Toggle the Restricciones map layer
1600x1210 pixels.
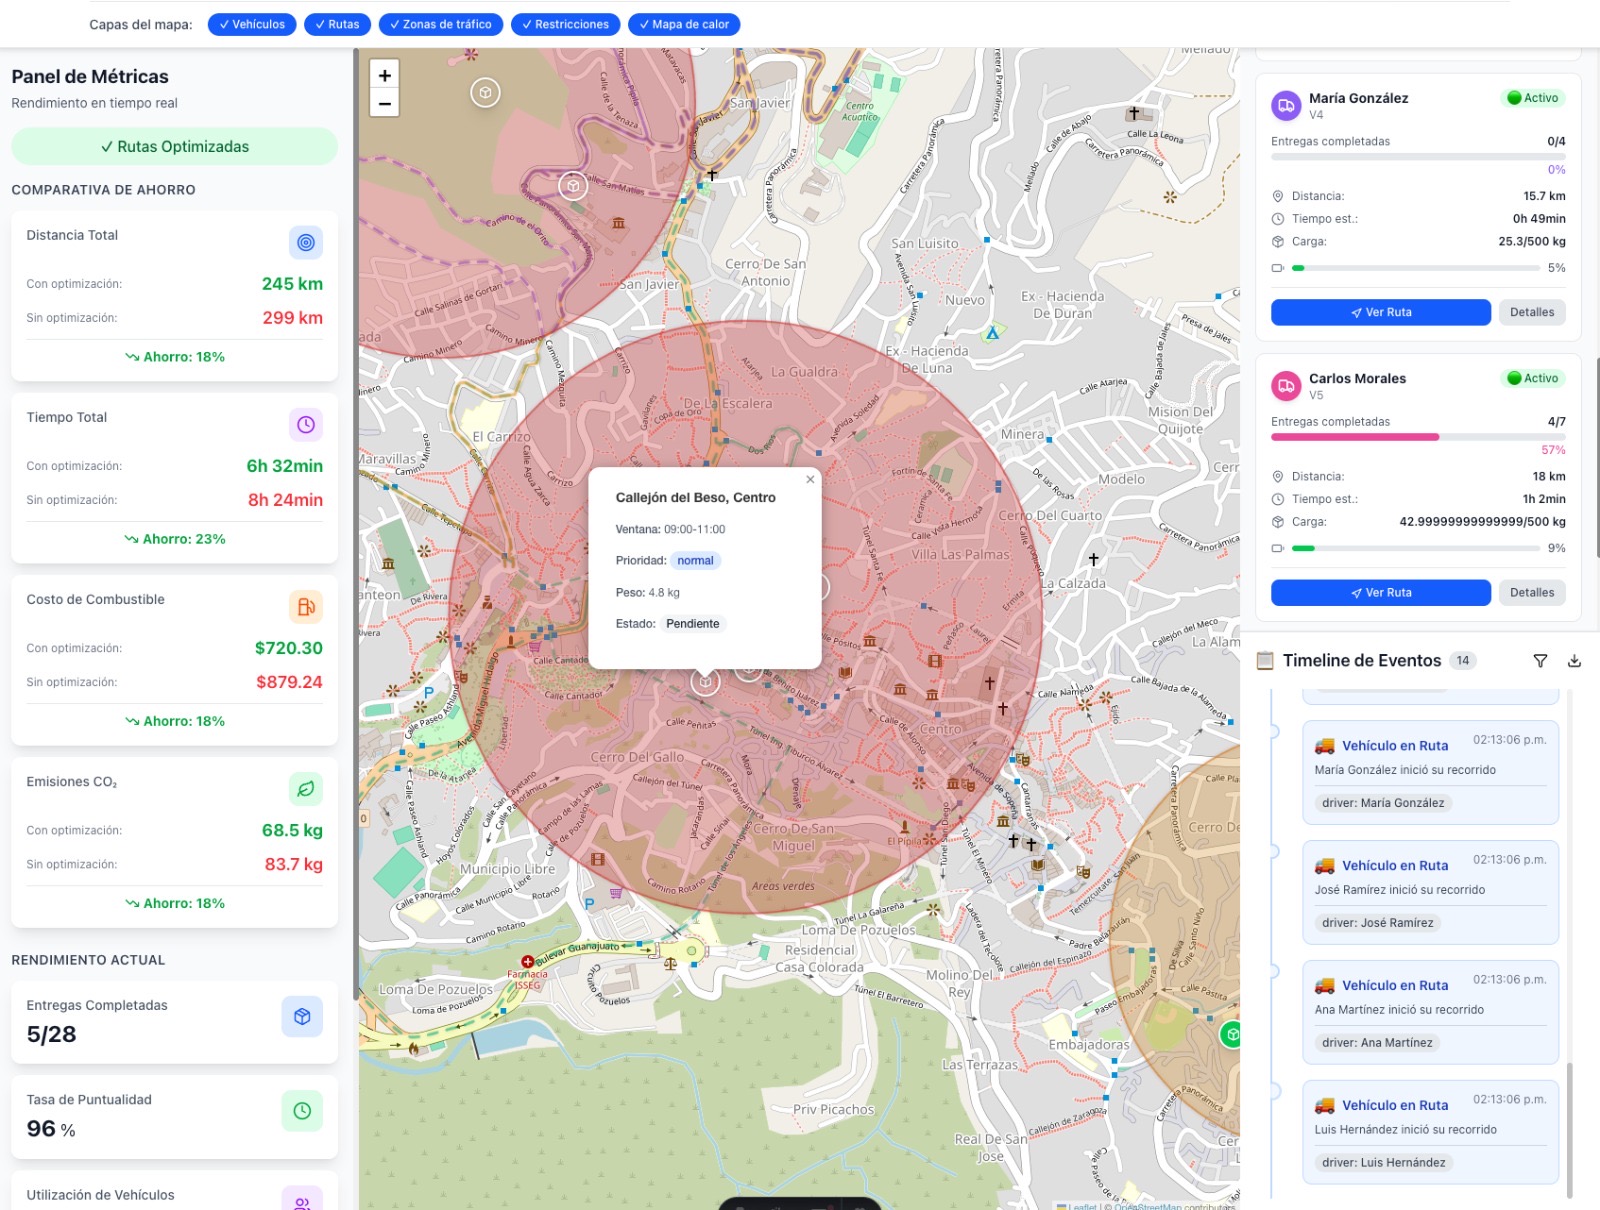565,24
